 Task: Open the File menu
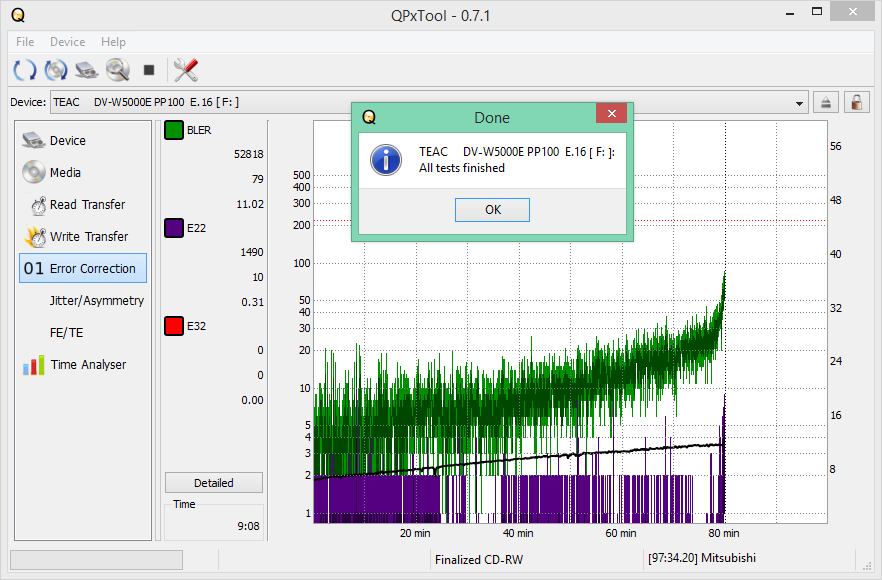click(x=25, y=42)
